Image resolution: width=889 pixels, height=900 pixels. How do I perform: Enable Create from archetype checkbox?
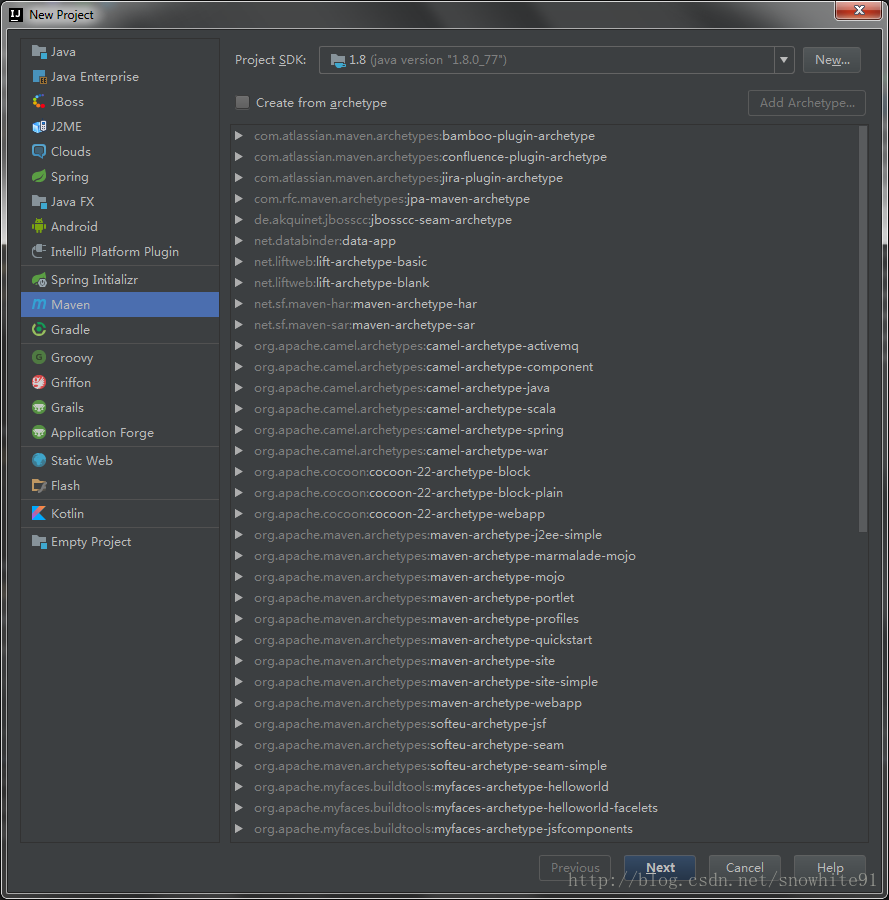coord(242,103)
